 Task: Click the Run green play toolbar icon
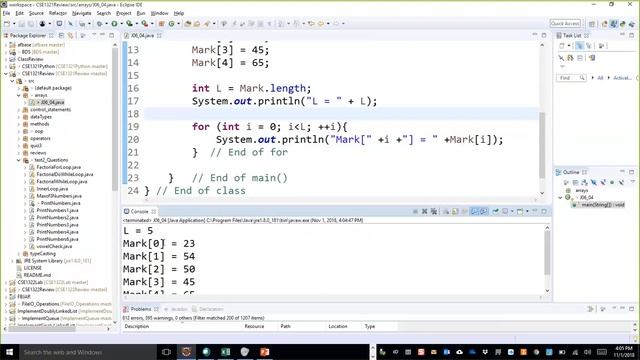114,24
